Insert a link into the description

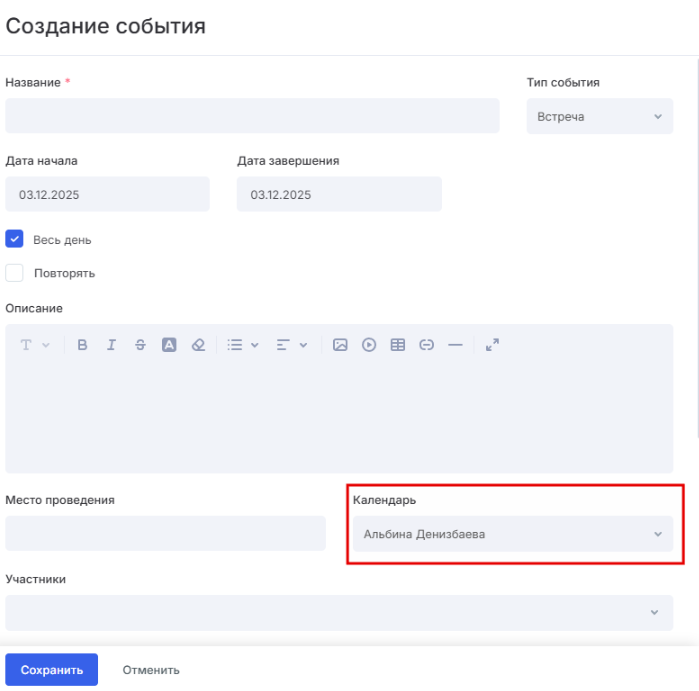coord(427,345)
